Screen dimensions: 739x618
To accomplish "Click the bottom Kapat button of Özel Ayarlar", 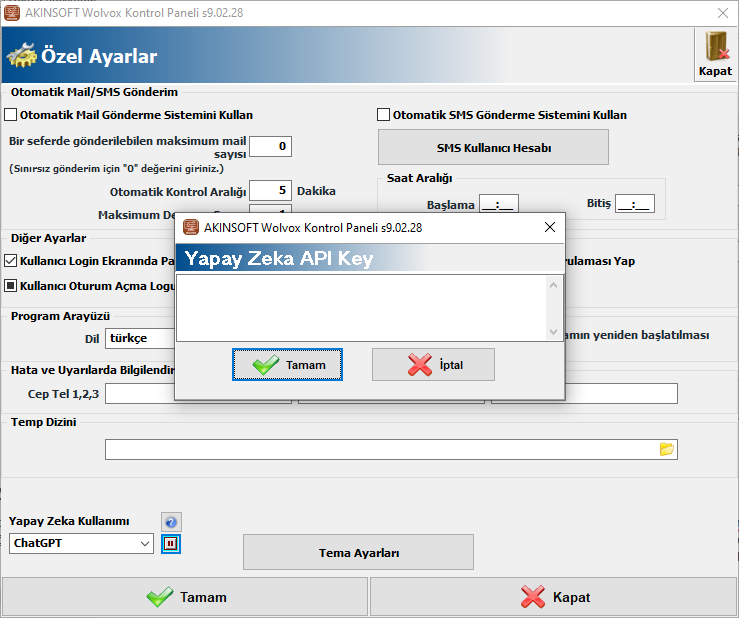I will click(x=554, y=597).
